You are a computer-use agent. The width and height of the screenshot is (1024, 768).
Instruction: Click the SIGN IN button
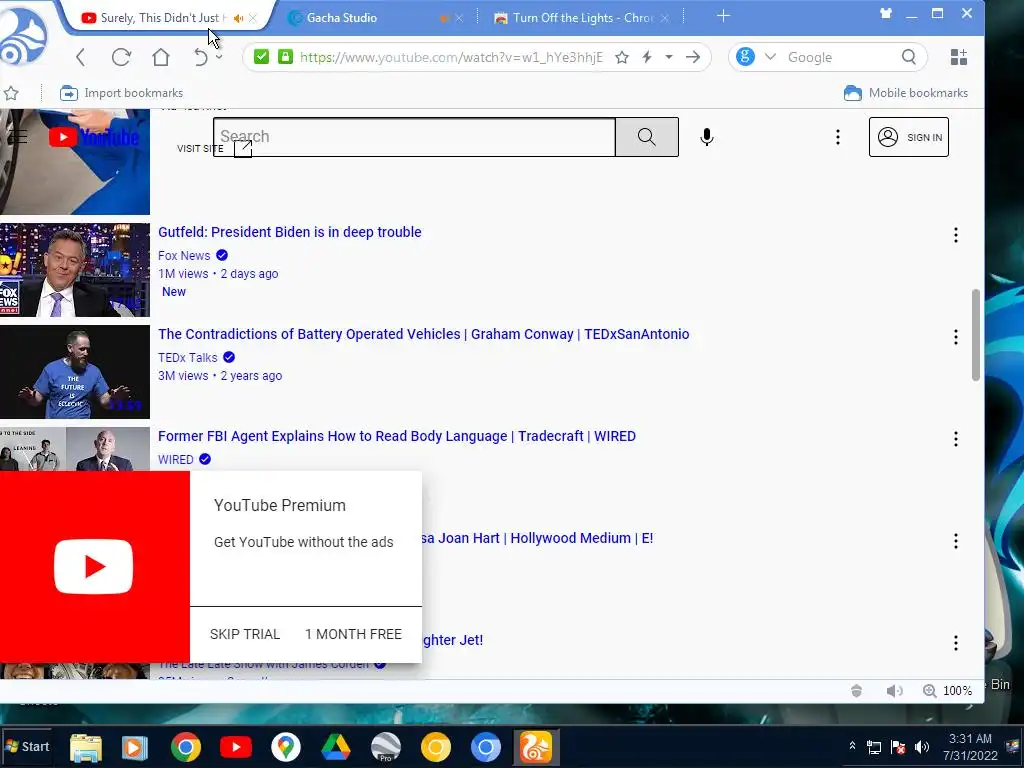pyautogui.click(x=908, y=137)
